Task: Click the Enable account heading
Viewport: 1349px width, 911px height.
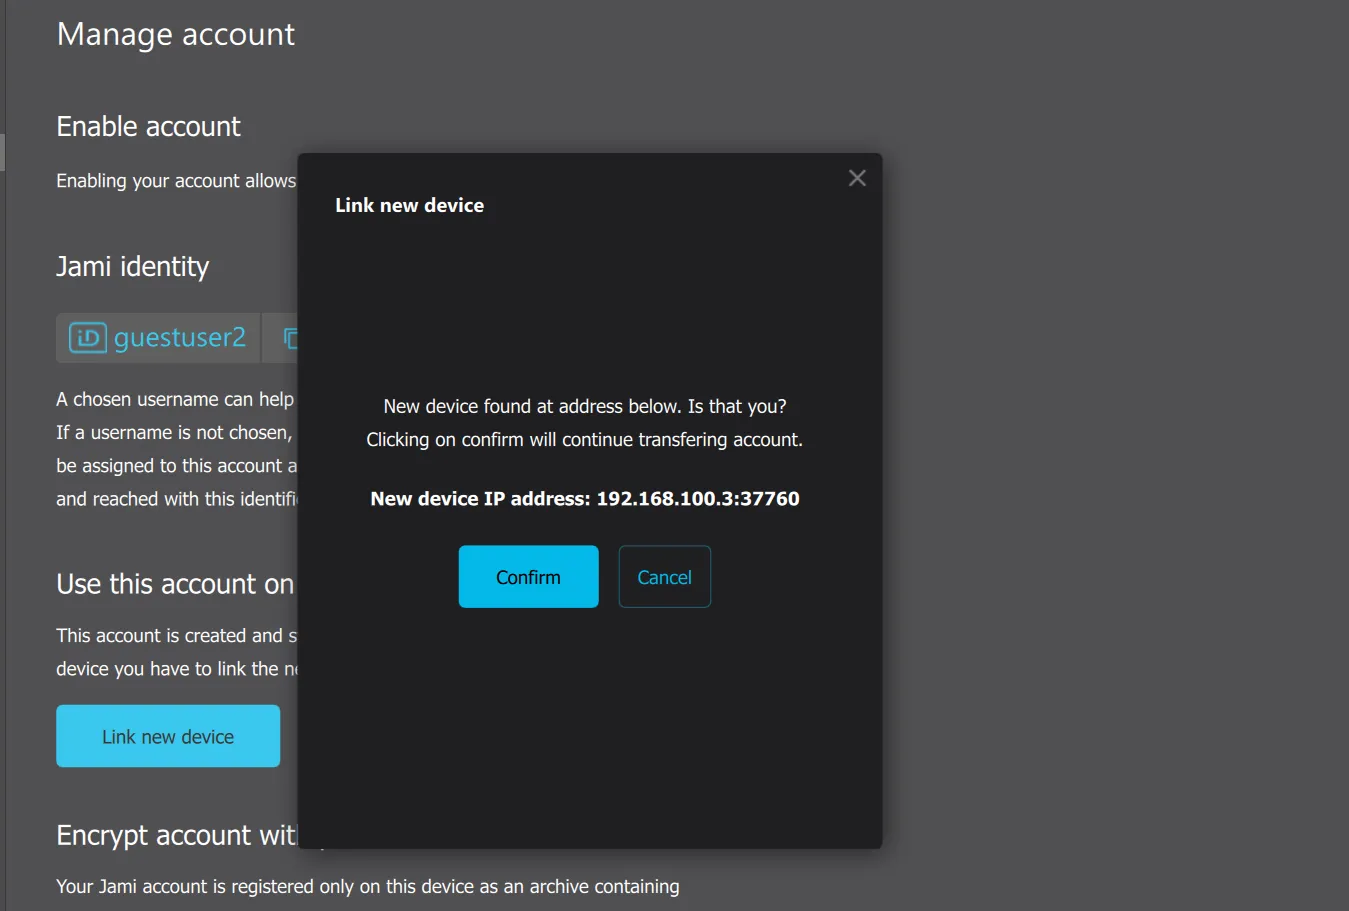Action: pyautogui.click(x=148, y=127)
